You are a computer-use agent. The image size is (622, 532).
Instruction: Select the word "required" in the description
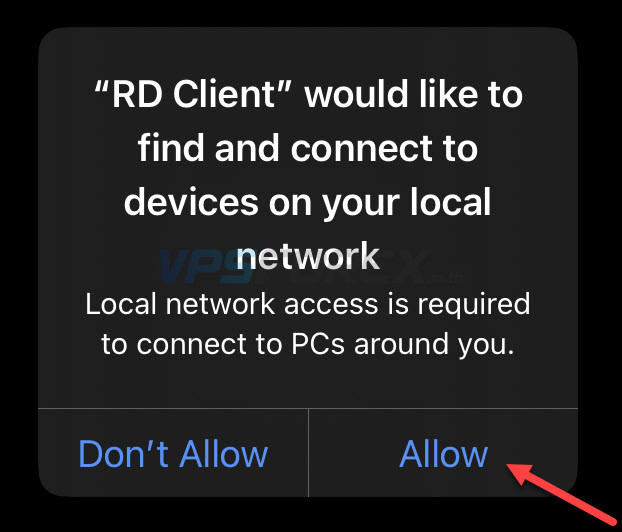474,305
